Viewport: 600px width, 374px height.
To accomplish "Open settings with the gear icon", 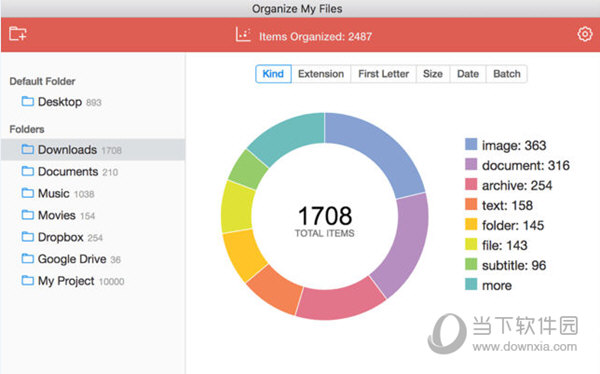I will (585, 34).
